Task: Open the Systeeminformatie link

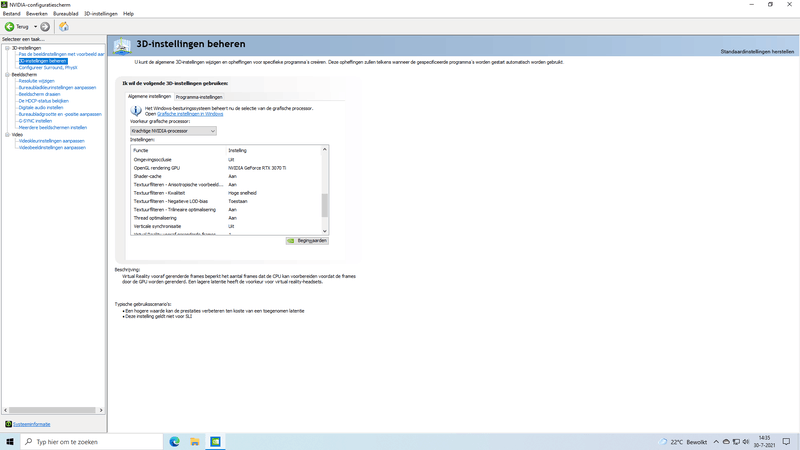Action: point(32,424)
